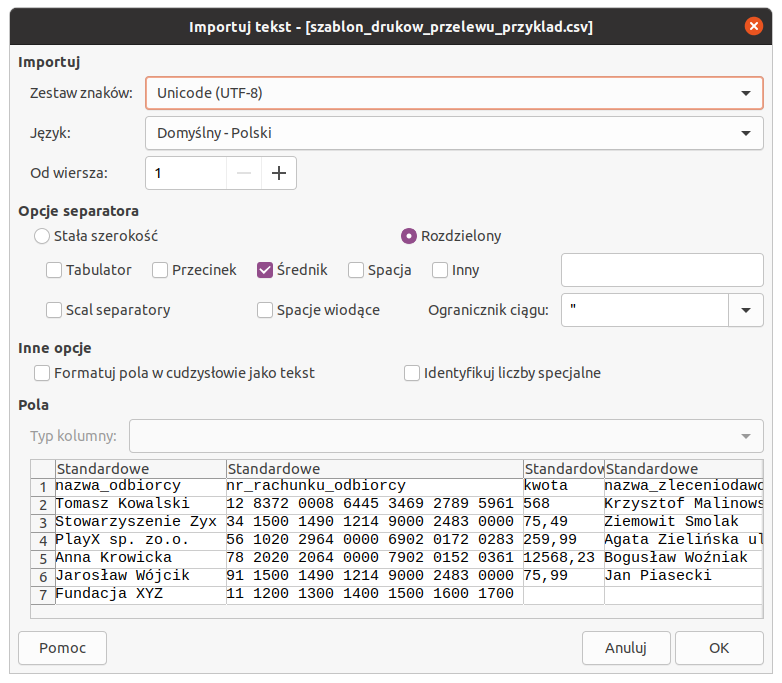782x683 pixels.
Task: Select the 'Rozdzielony' radio button
Action: [x=408, y=237]
